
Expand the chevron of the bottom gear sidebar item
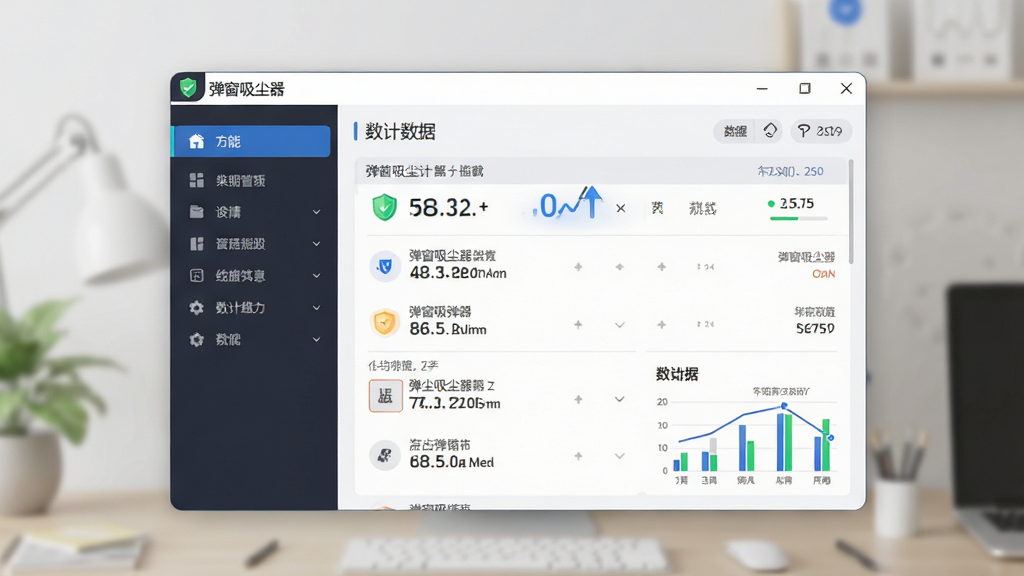(x=317, y=340)
